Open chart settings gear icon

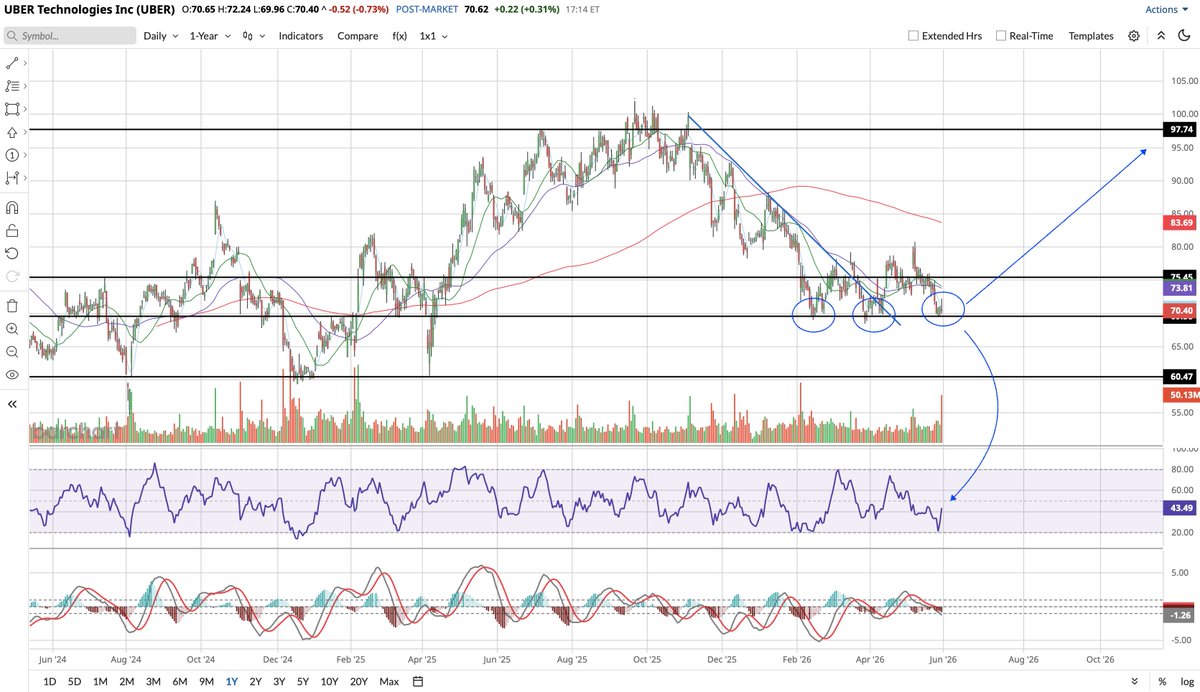tap(1134, 35)
